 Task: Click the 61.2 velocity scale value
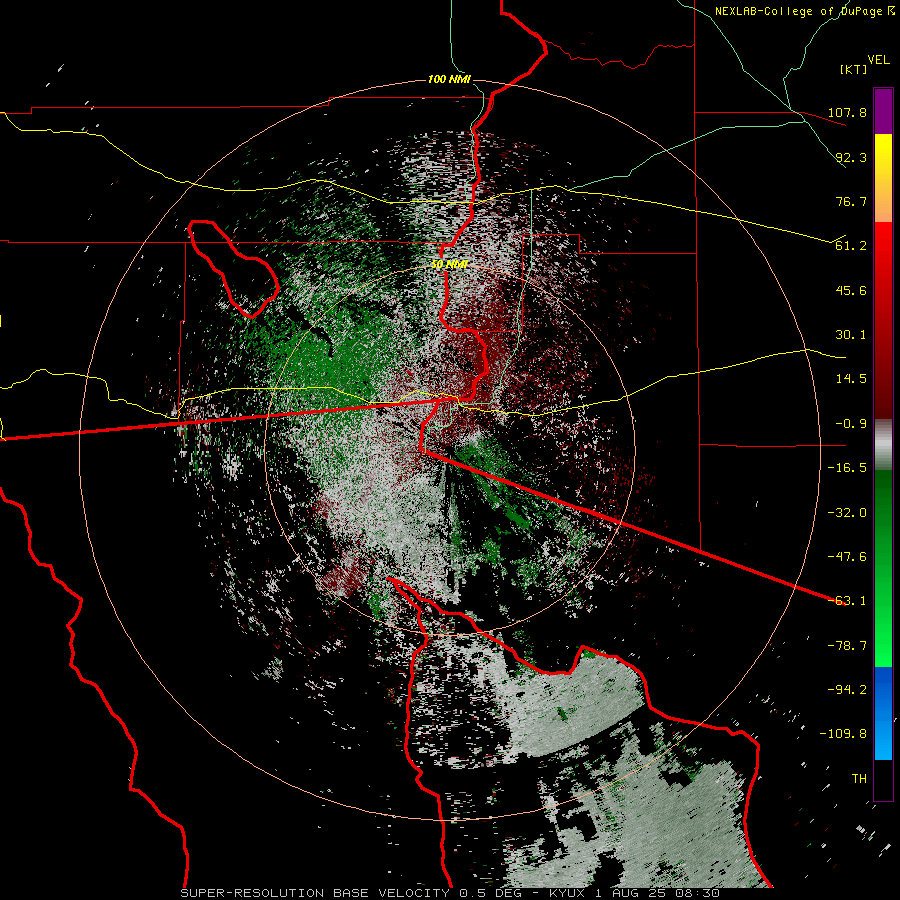coord(851,246)
